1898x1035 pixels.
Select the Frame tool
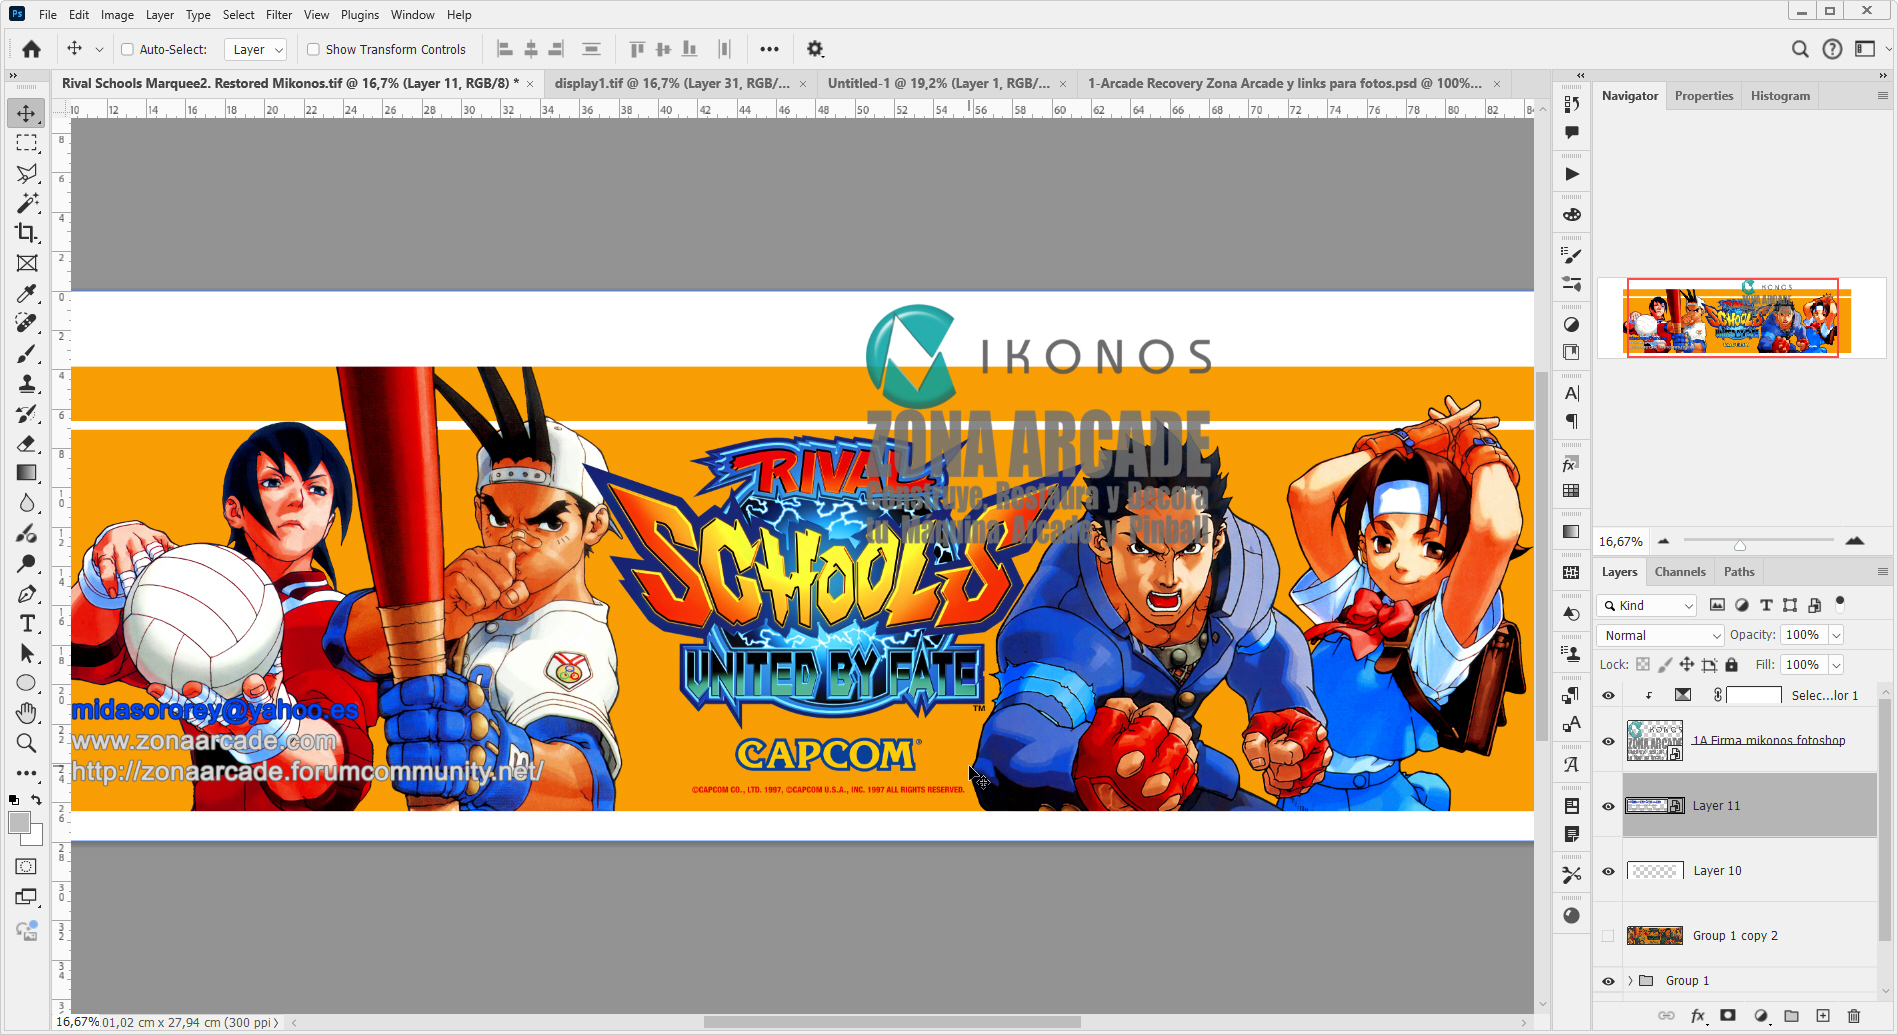click(27, 263)
